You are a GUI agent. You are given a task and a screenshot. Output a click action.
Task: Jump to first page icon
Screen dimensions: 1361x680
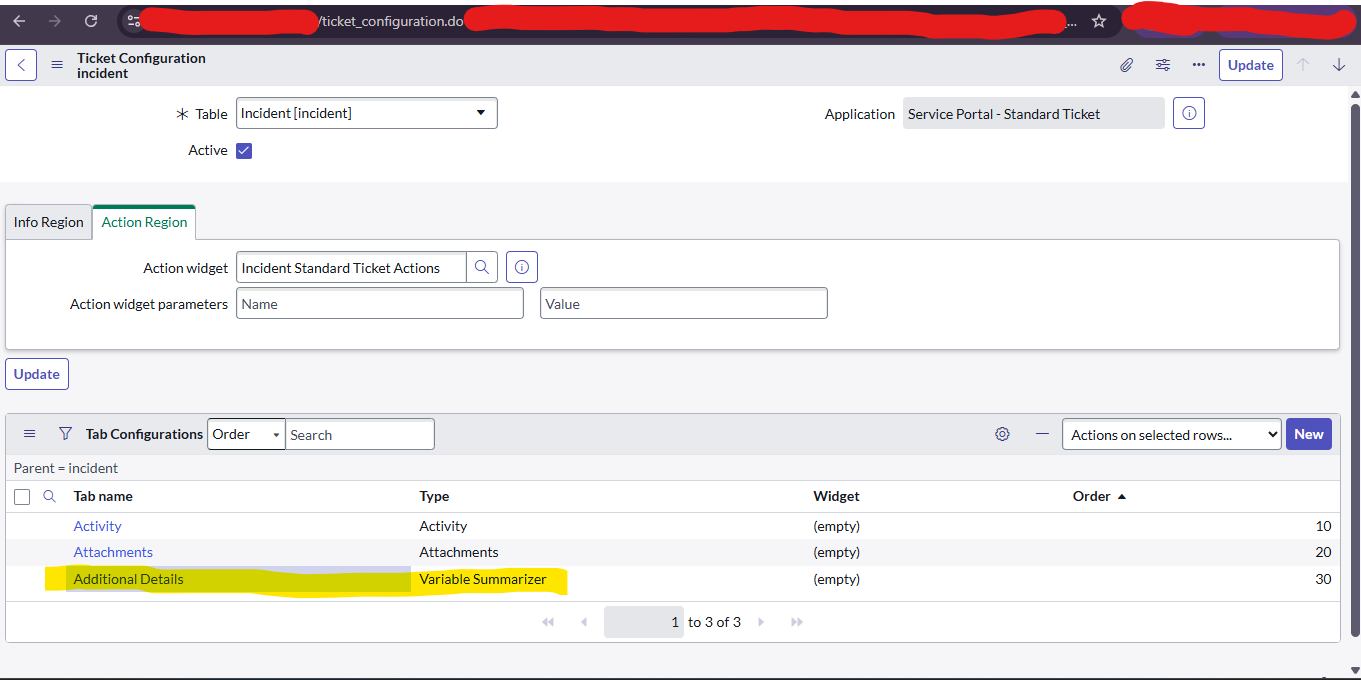pyautogui.click(x=548, y=622)
